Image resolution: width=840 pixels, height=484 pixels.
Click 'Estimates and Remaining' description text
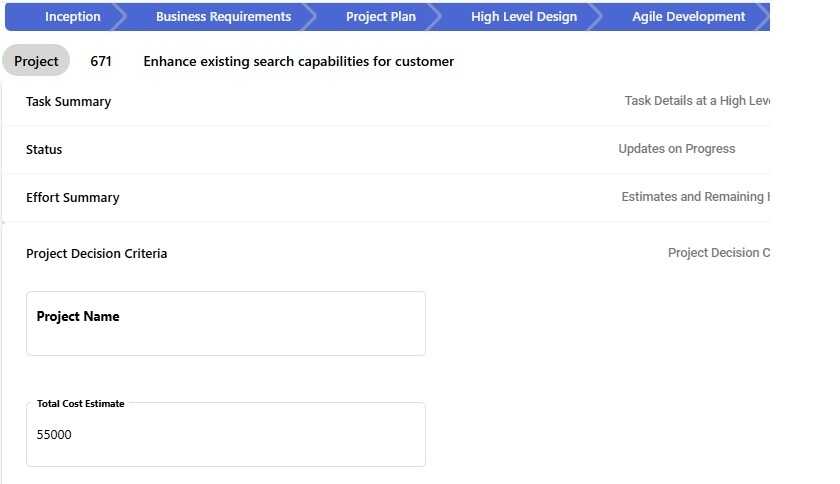pyautogui.click(x=694, y=197)
